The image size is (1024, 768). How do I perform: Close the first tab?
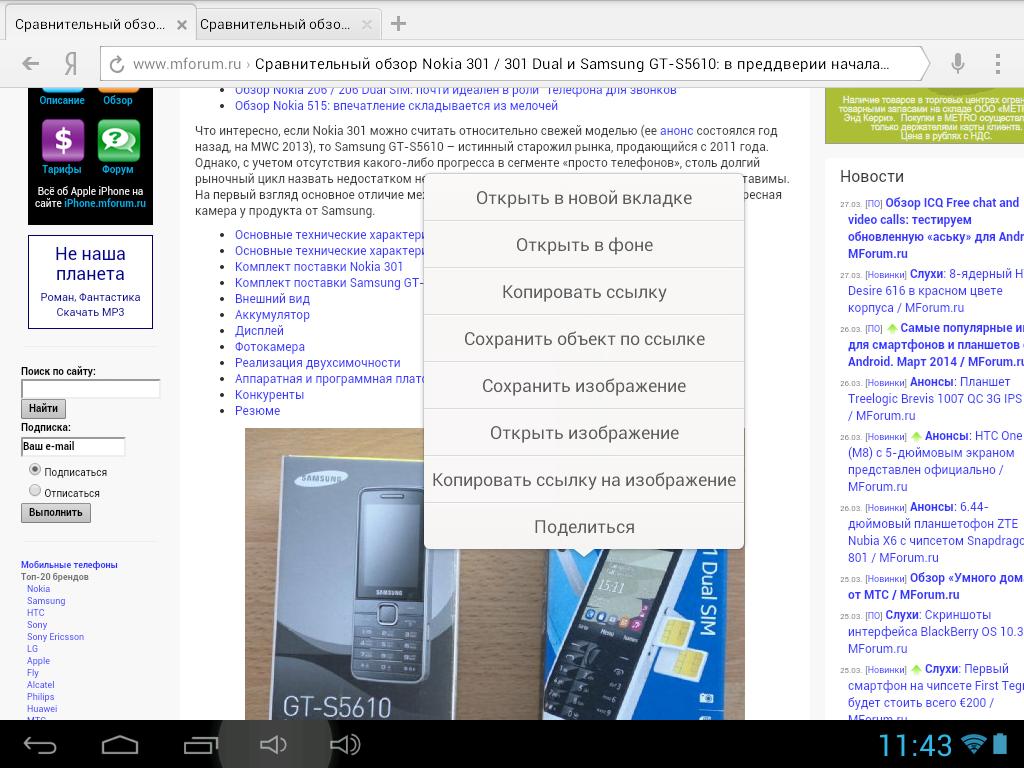pos(182,25)
